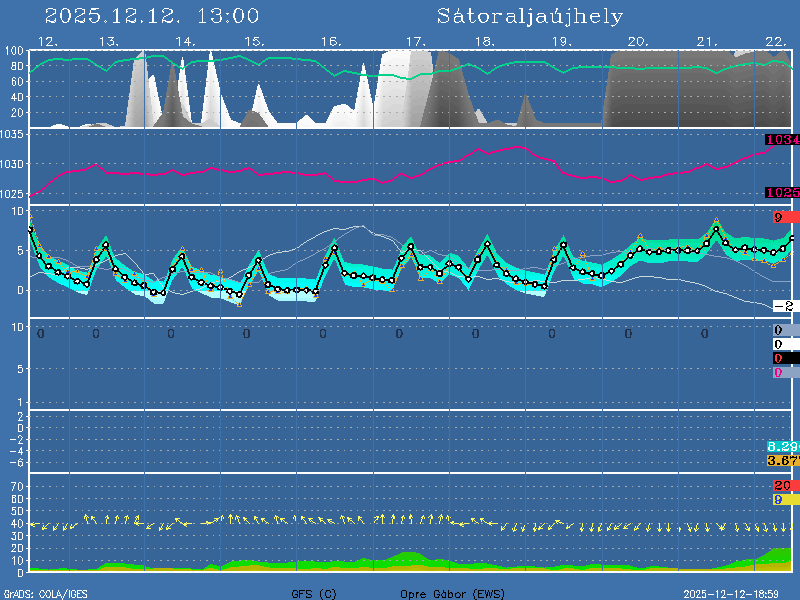Click the magenta precipitation 0 badge
Screen dimensions: 800x600
pos(780,372)
